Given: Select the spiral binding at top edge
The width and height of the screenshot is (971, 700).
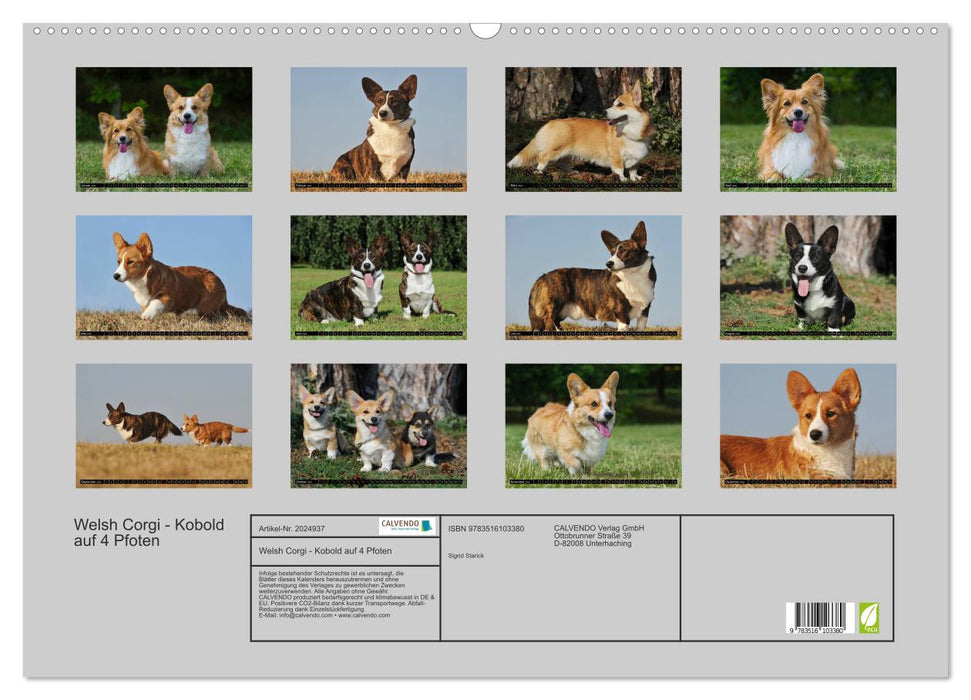Looking at the screenshot, I should [485, 32].
